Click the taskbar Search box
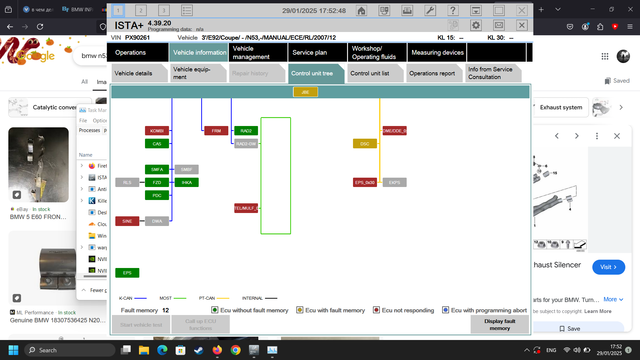640x360 pixels. [x=69, y=350]
